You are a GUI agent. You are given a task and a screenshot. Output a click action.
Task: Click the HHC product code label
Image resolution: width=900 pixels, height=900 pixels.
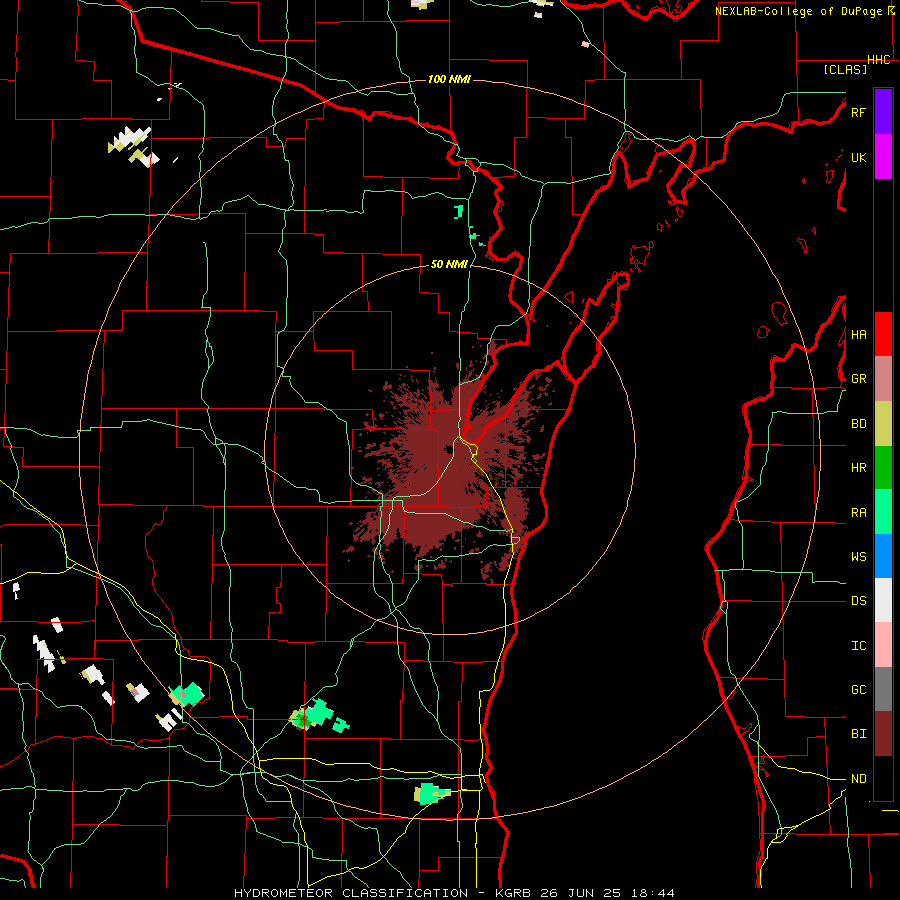coord(878,60)
